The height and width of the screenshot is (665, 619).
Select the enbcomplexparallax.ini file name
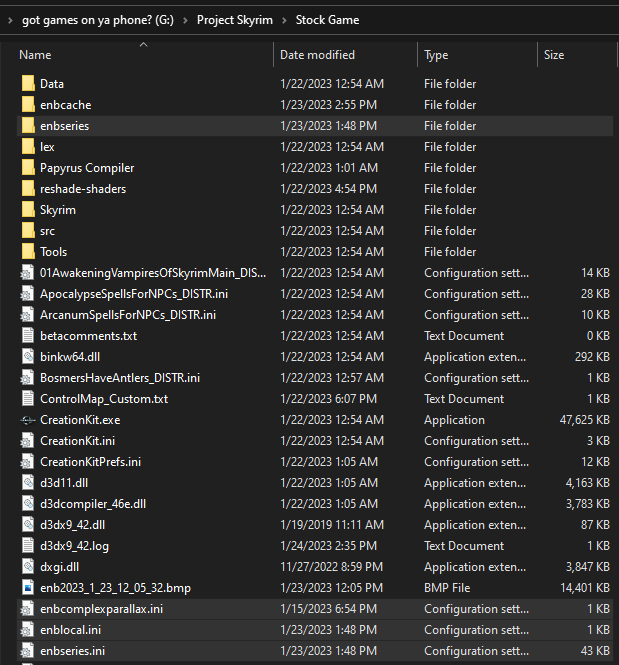pyautogui.click(x=101, y=609)
